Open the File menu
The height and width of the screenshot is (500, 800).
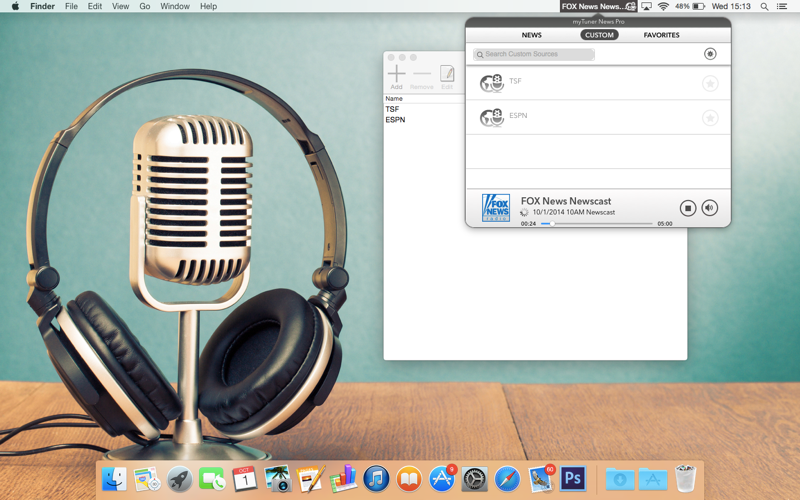(x=71, y=6)
